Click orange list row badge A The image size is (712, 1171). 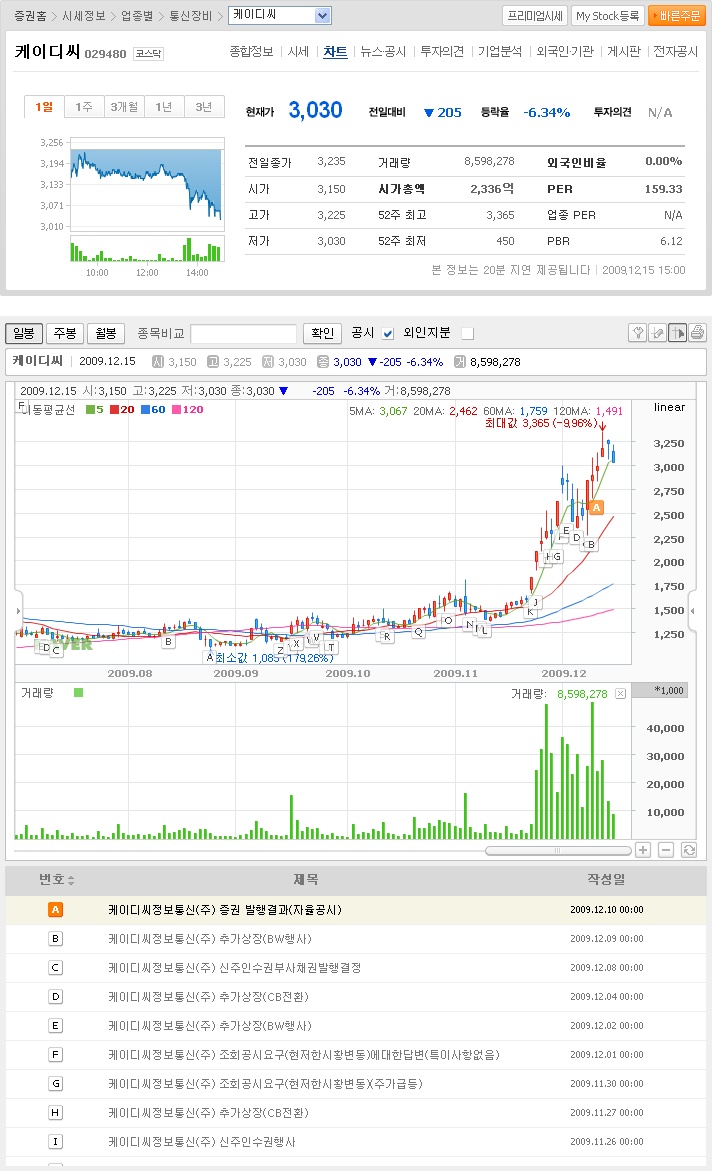pyautogui.click(x=55, y=910)
